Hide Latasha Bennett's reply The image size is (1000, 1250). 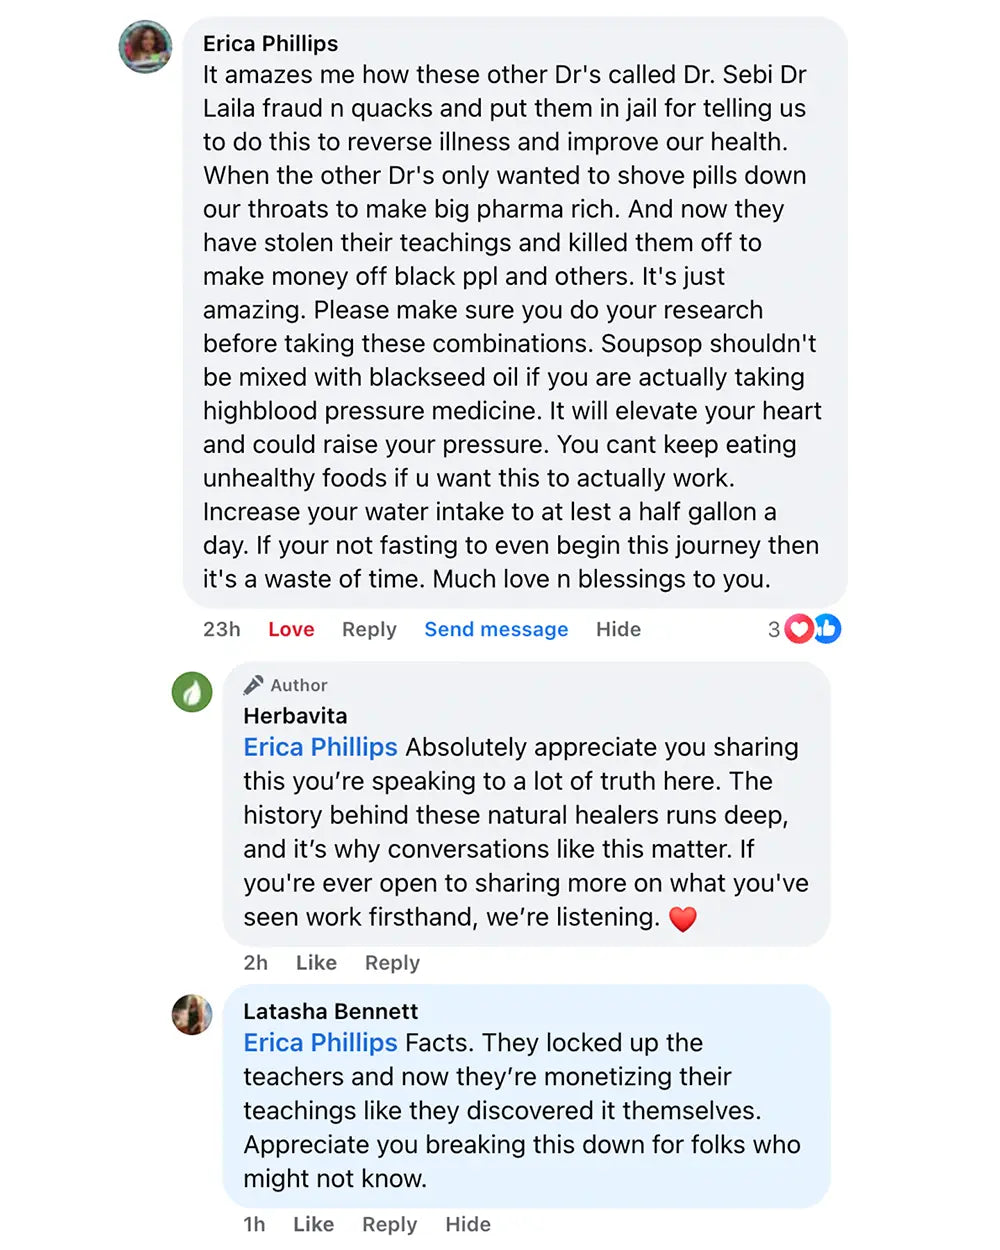[x=468, y=1225]
